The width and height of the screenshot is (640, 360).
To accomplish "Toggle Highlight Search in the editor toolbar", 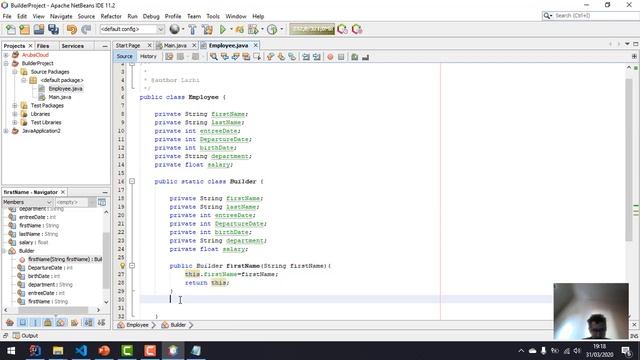I will point(246,57).
